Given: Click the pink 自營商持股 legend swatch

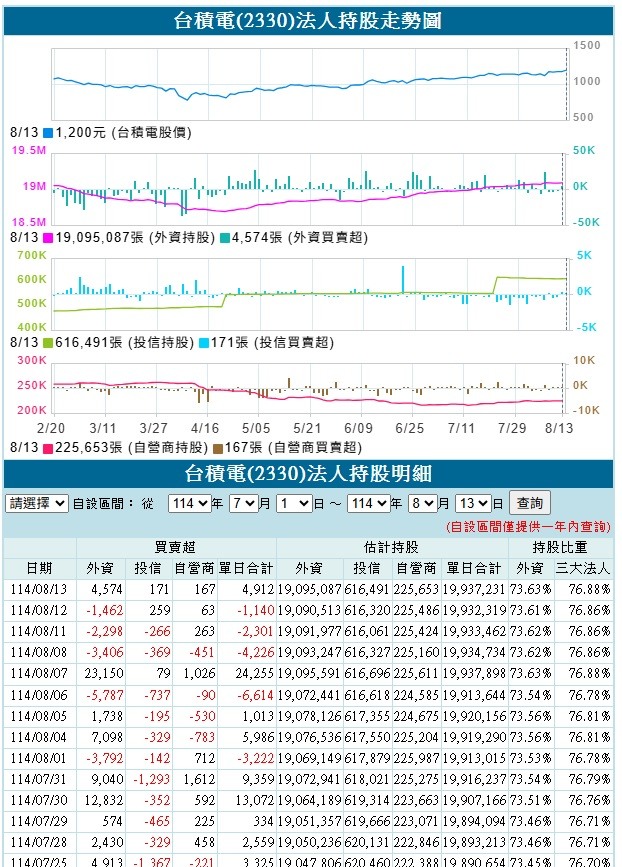Looking at the screenshot, I should (48, 448).
